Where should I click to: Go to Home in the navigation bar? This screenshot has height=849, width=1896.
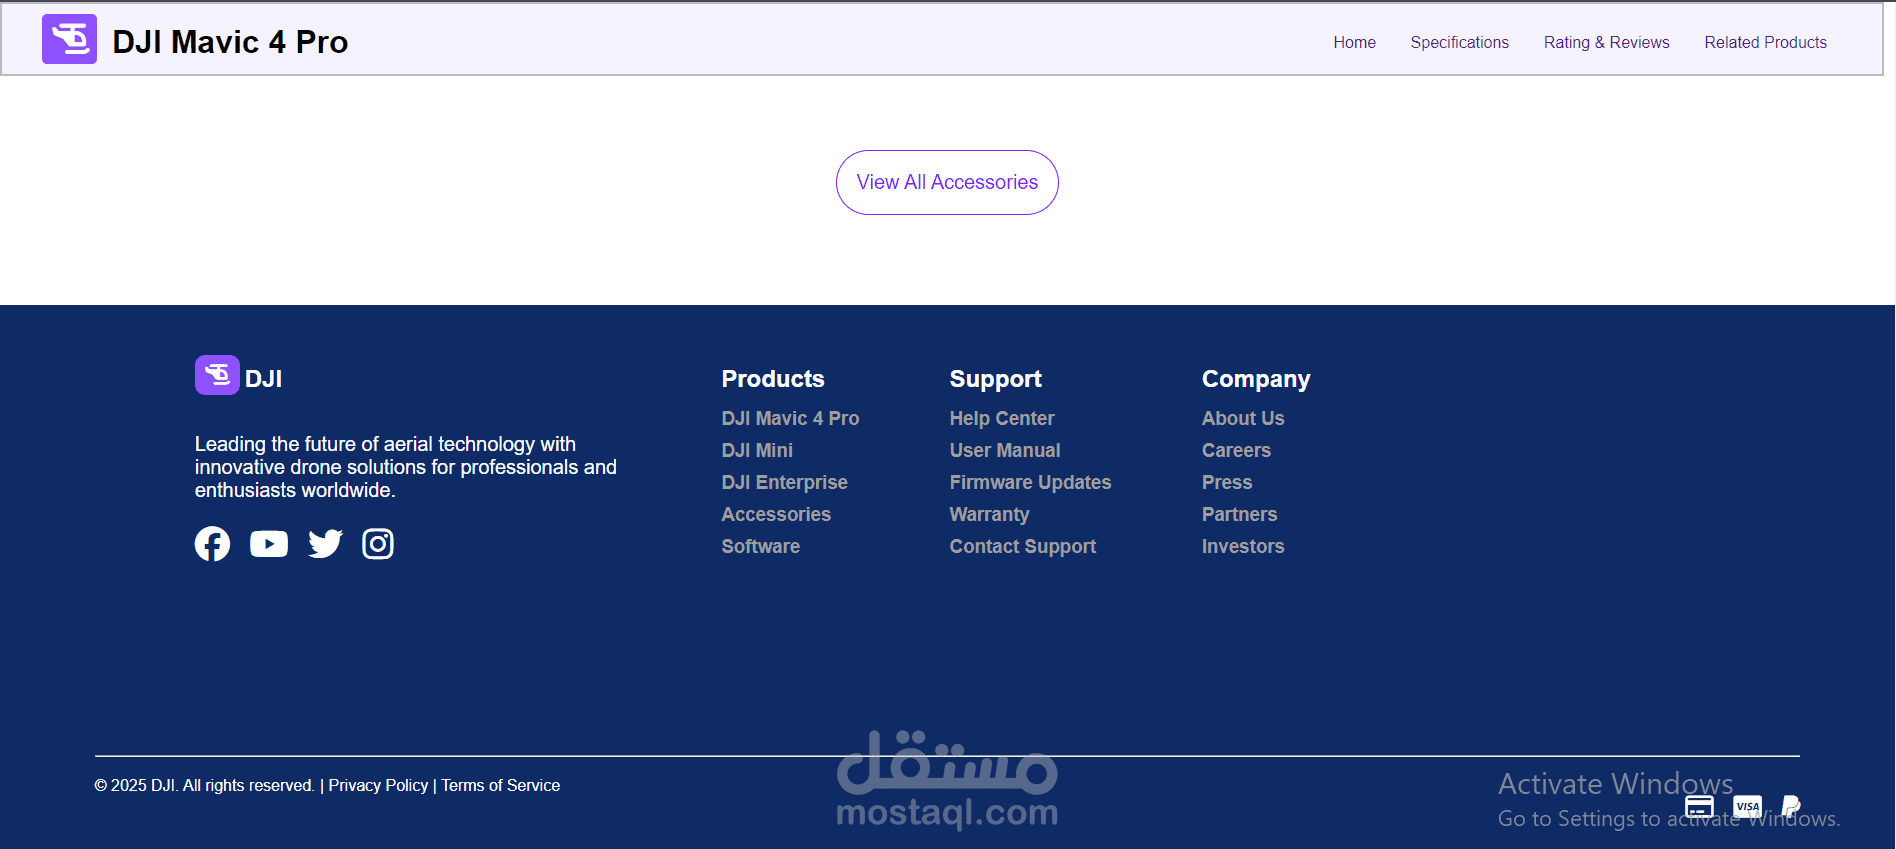[x=1354, y=42]
